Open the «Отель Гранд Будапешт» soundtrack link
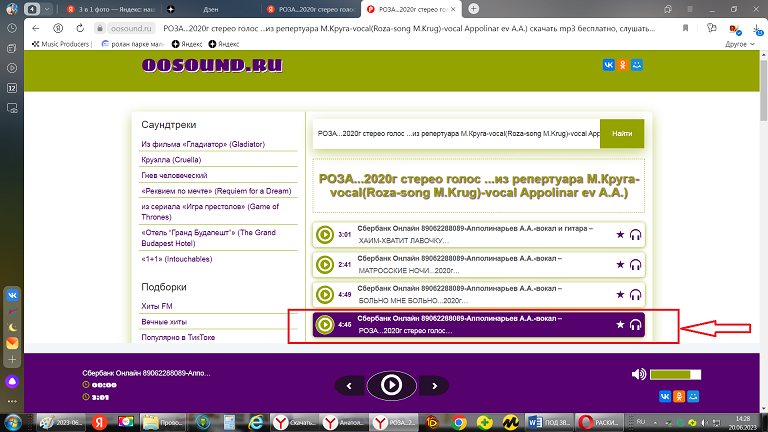The width and height of the screenshot is (768, 432). (208, 238)
